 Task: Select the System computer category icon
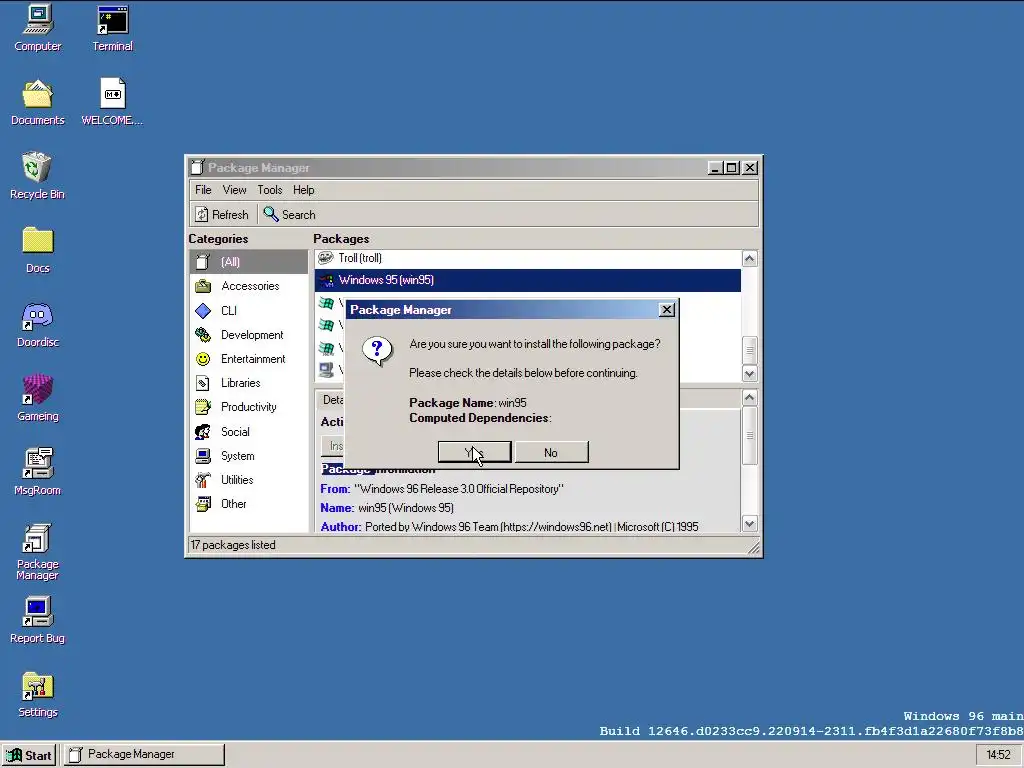click(x=203, y=455)
